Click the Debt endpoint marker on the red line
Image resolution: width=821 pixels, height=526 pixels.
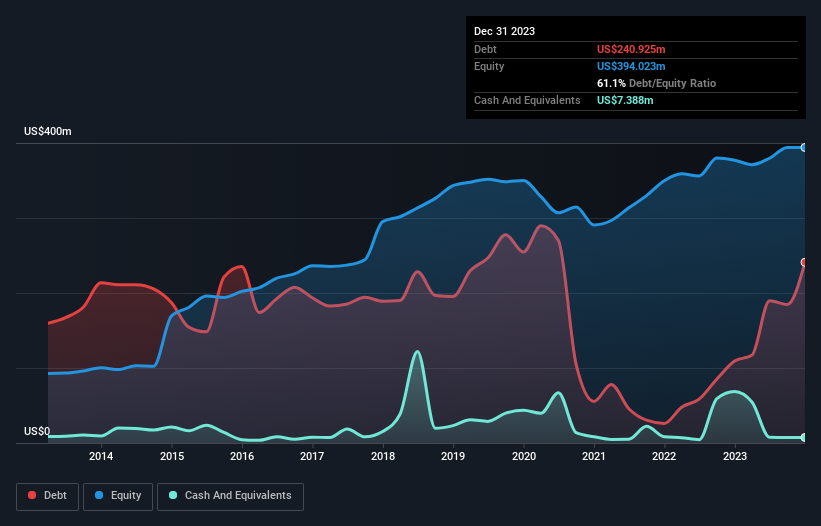pos(804,262)
